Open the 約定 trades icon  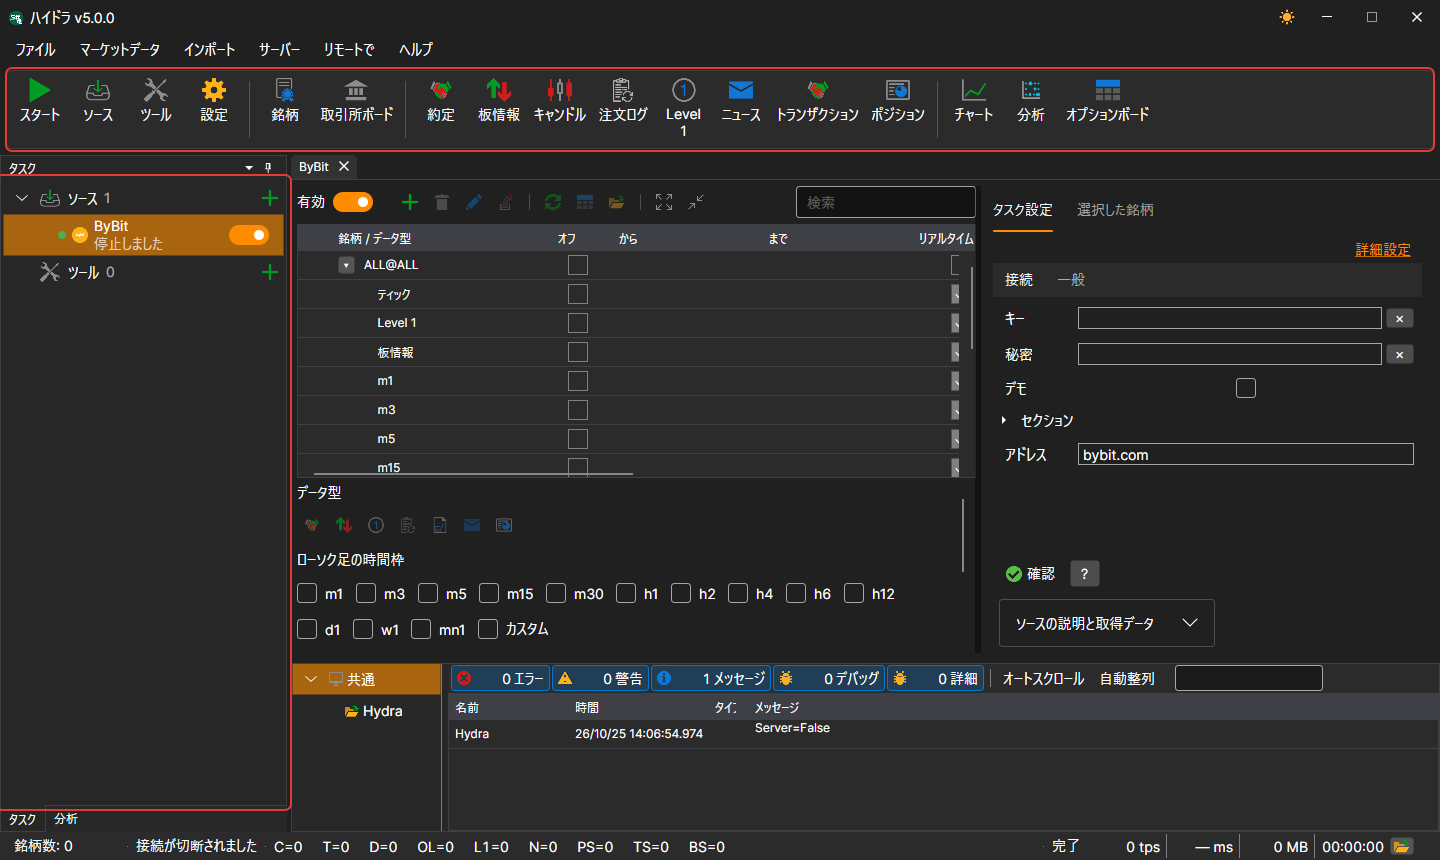pos(441,90)
